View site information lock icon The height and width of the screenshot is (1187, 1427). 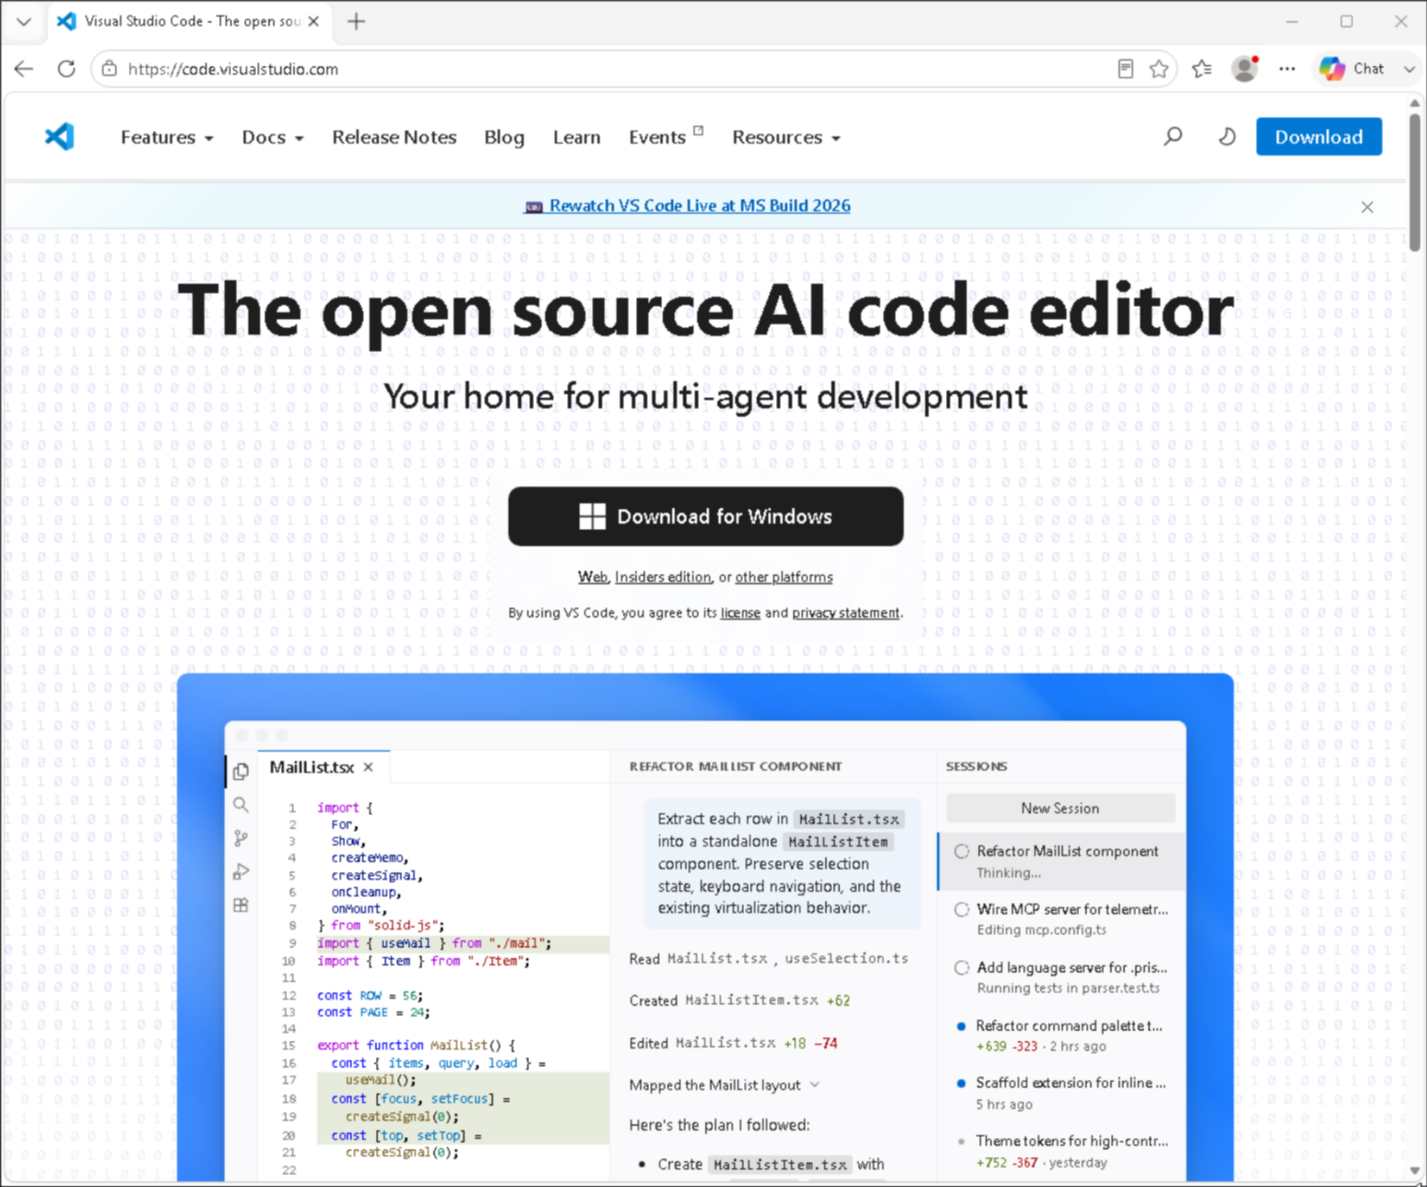click(109, 69)
